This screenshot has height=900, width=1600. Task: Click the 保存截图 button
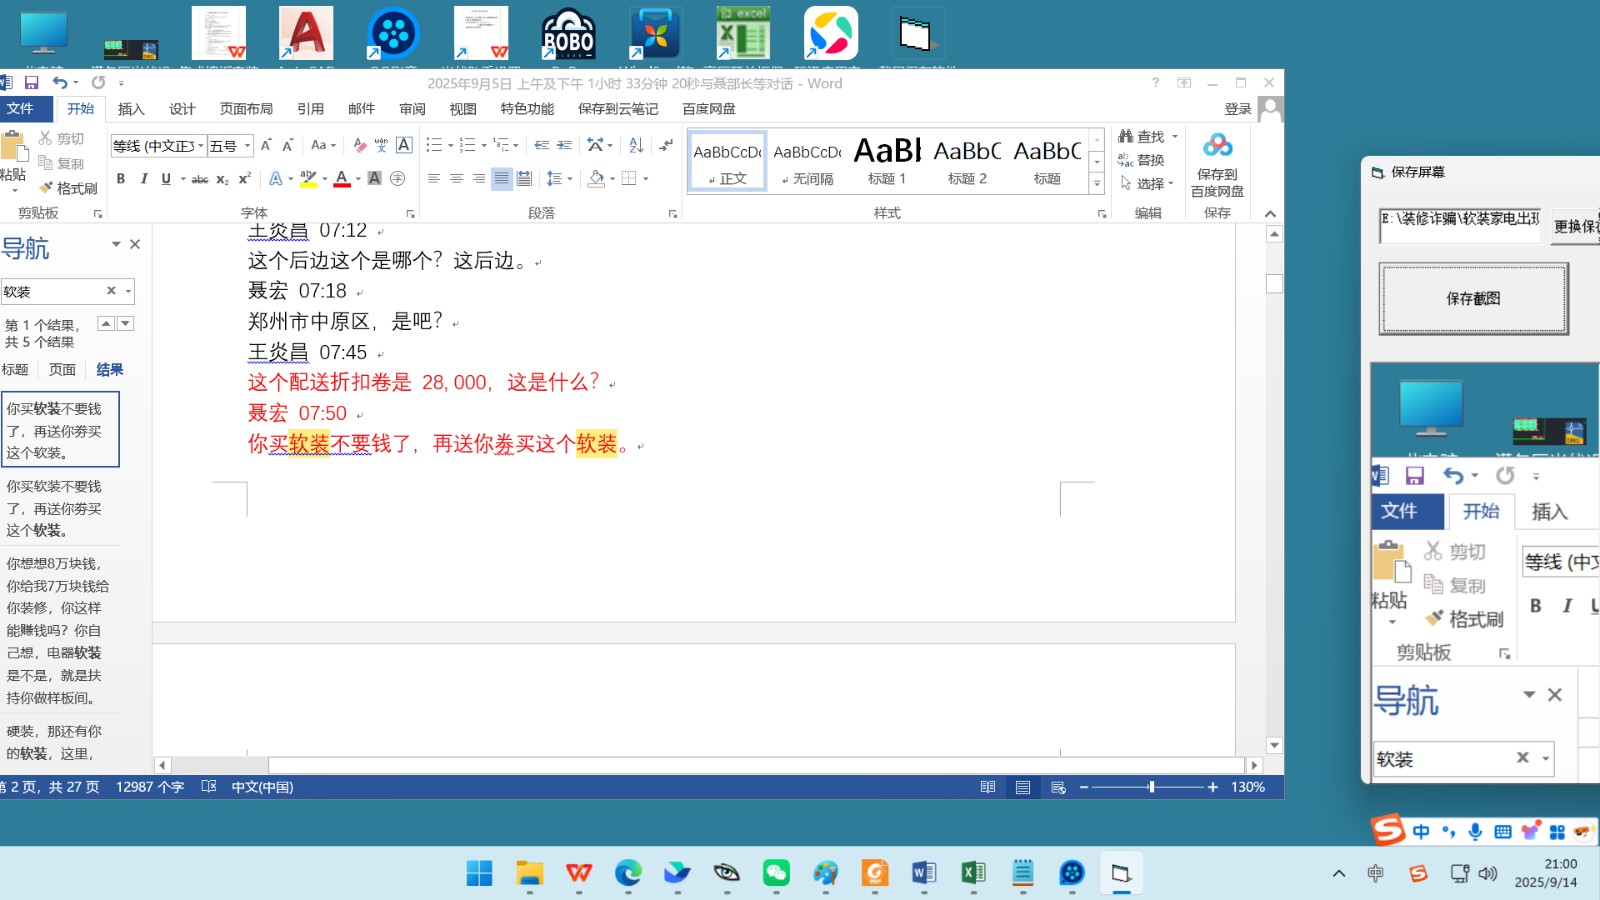click(1473, 298)
